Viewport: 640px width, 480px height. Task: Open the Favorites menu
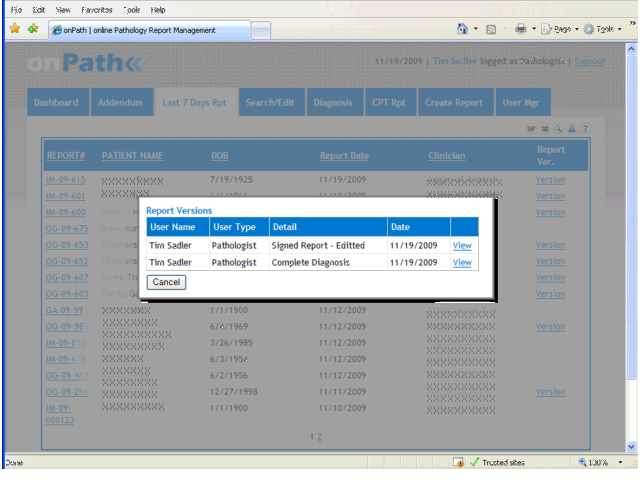[x=98, y=9]
